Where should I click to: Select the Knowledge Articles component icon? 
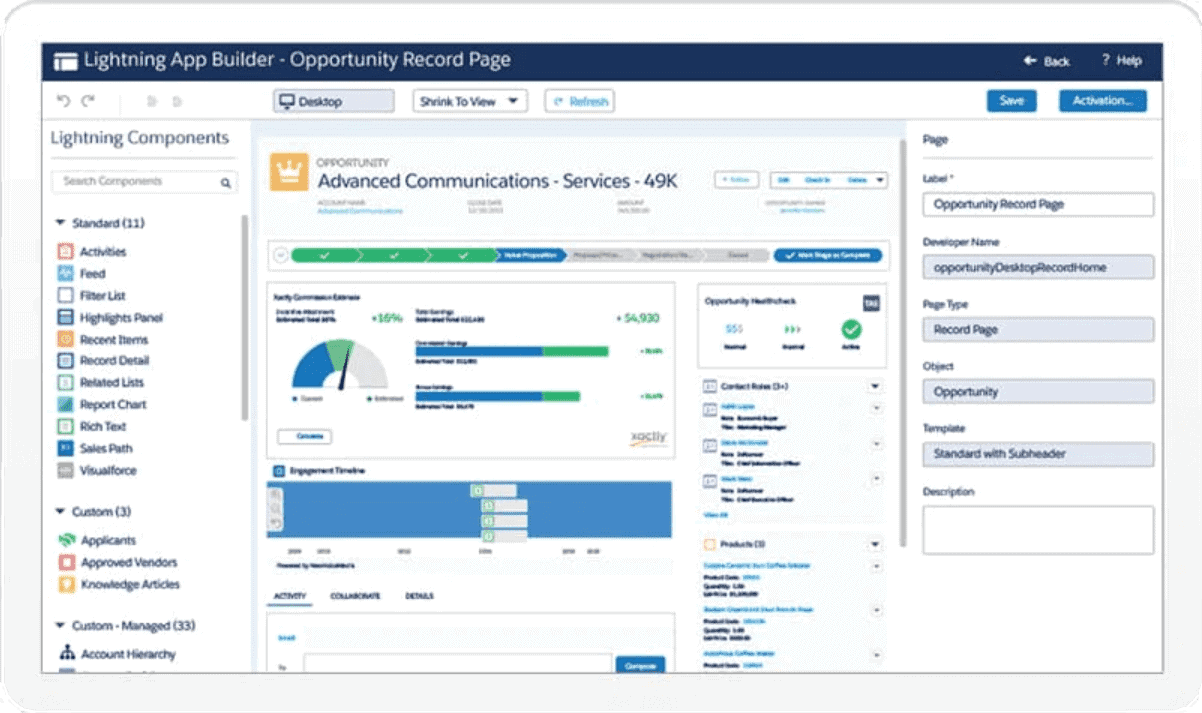tap(67, 584)
